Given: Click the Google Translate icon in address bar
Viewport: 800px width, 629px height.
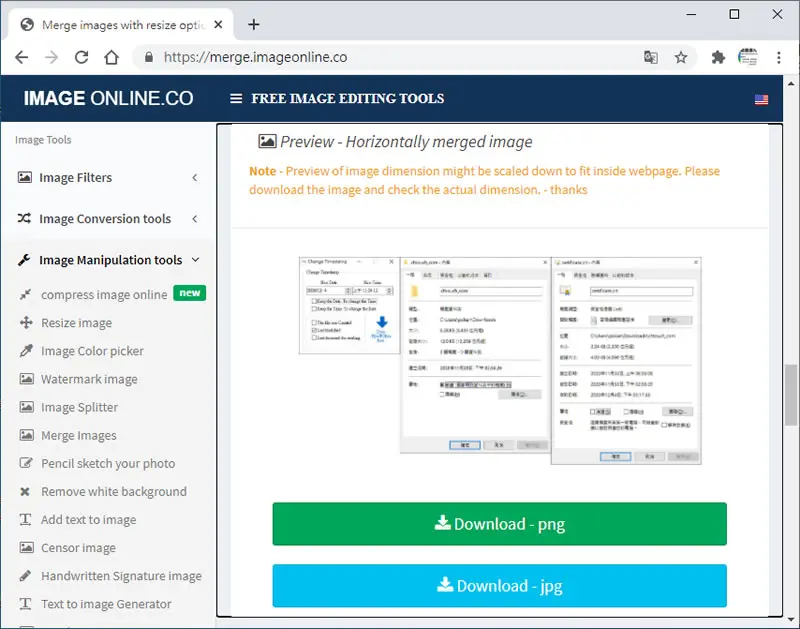Looking at the screenshot, I should click(x=651, y=57).
